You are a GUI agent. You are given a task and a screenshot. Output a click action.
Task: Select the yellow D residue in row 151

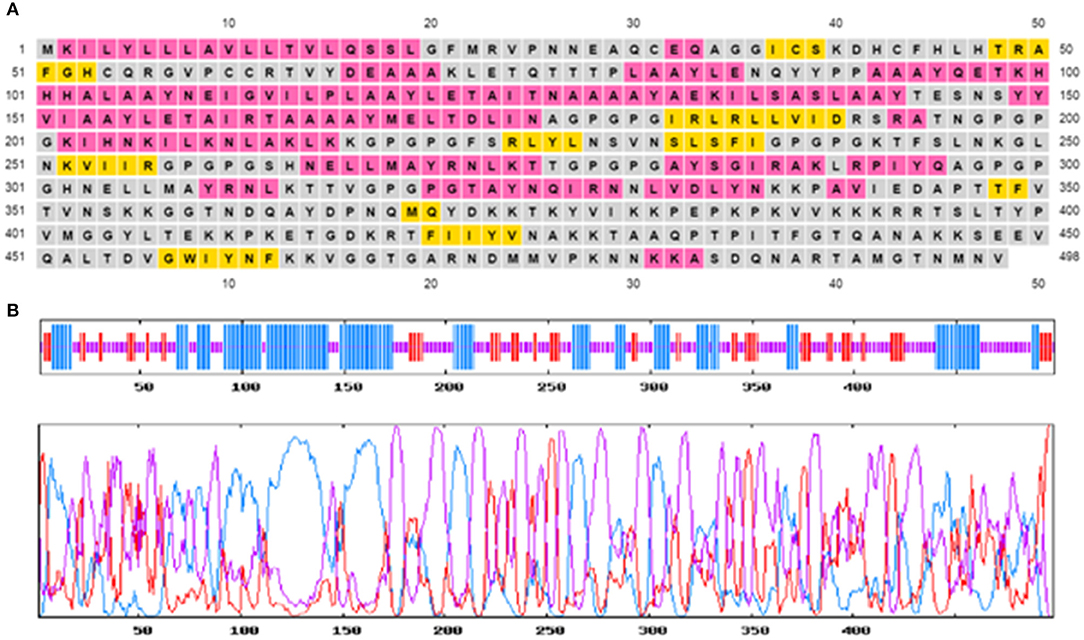coord(836,118)
